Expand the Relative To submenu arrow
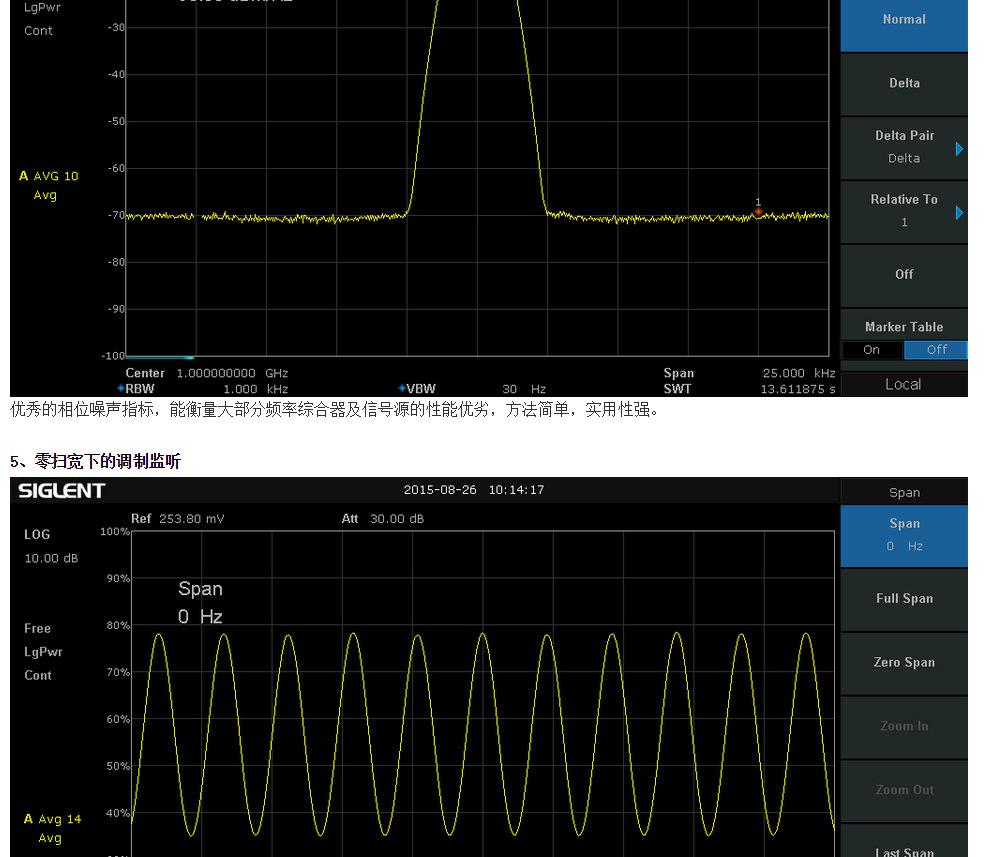The width and height of the screenshot is (984, 857). (x=959, y=212)
